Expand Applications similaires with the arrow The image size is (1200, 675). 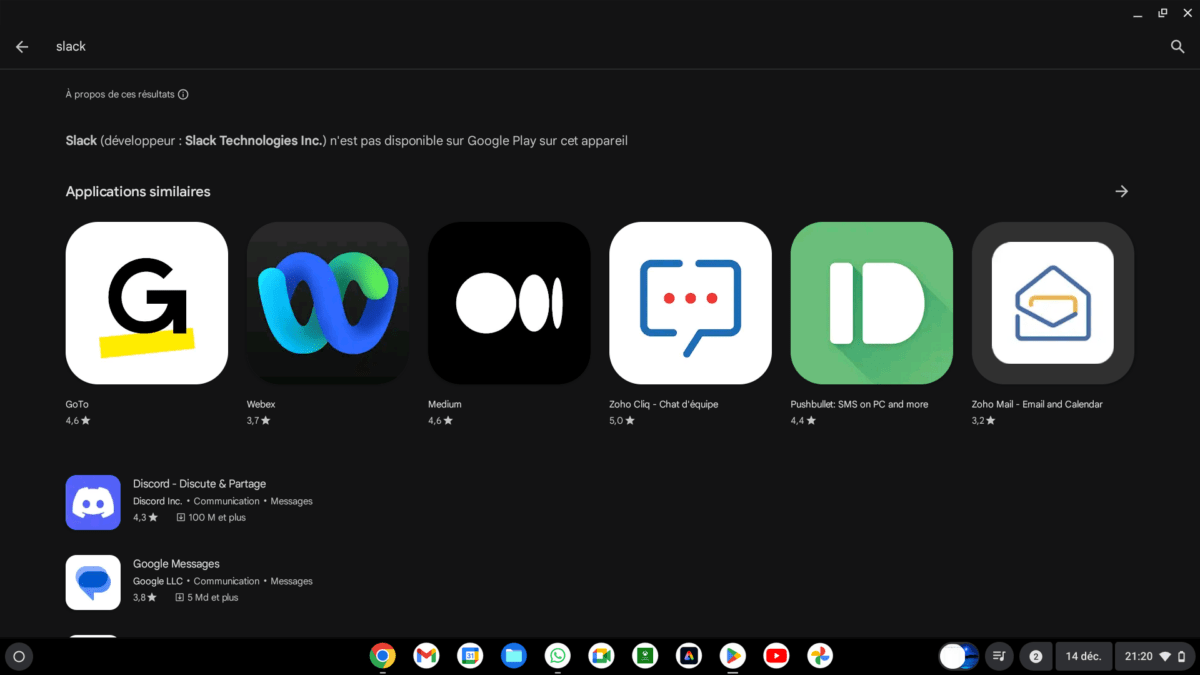1121,191
